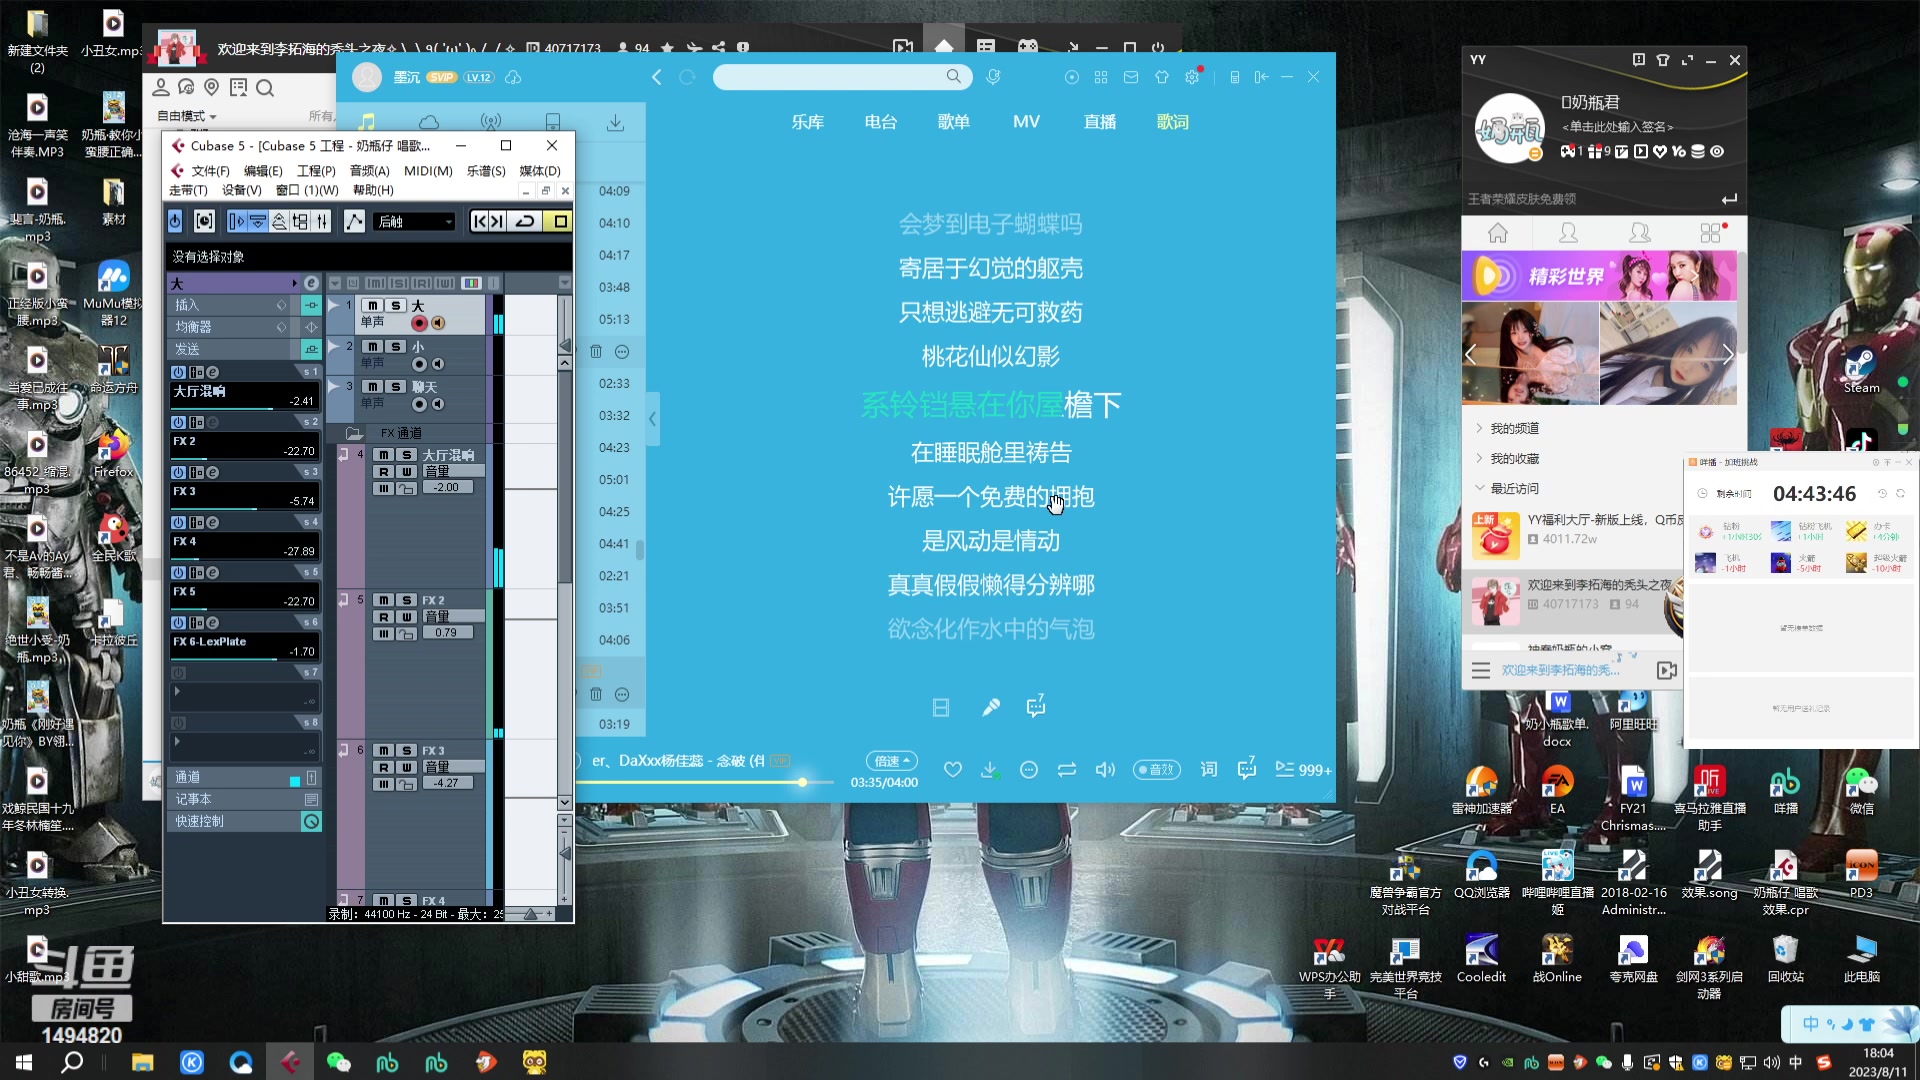
Task: Switch playback loop mode in player
Action: click(x=1067, y=769)
